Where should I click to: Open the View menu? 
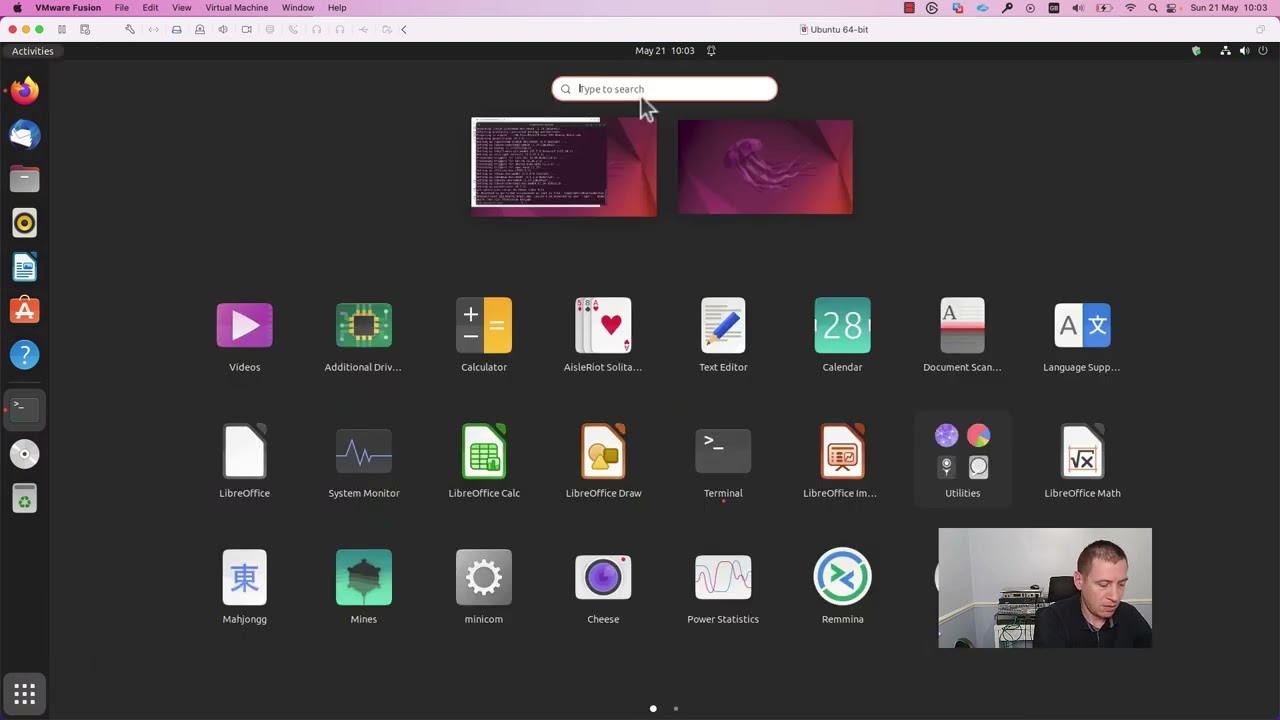pos(181,8)
